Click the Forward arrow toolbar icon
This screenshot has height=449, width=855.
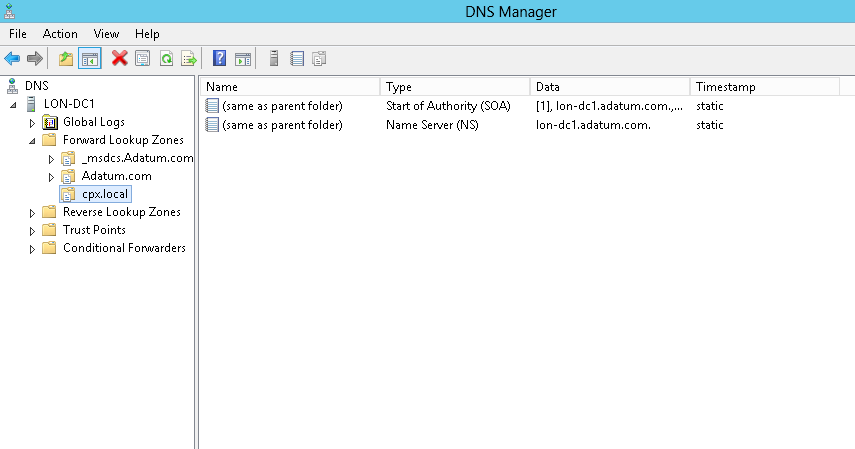pos(35,58)
